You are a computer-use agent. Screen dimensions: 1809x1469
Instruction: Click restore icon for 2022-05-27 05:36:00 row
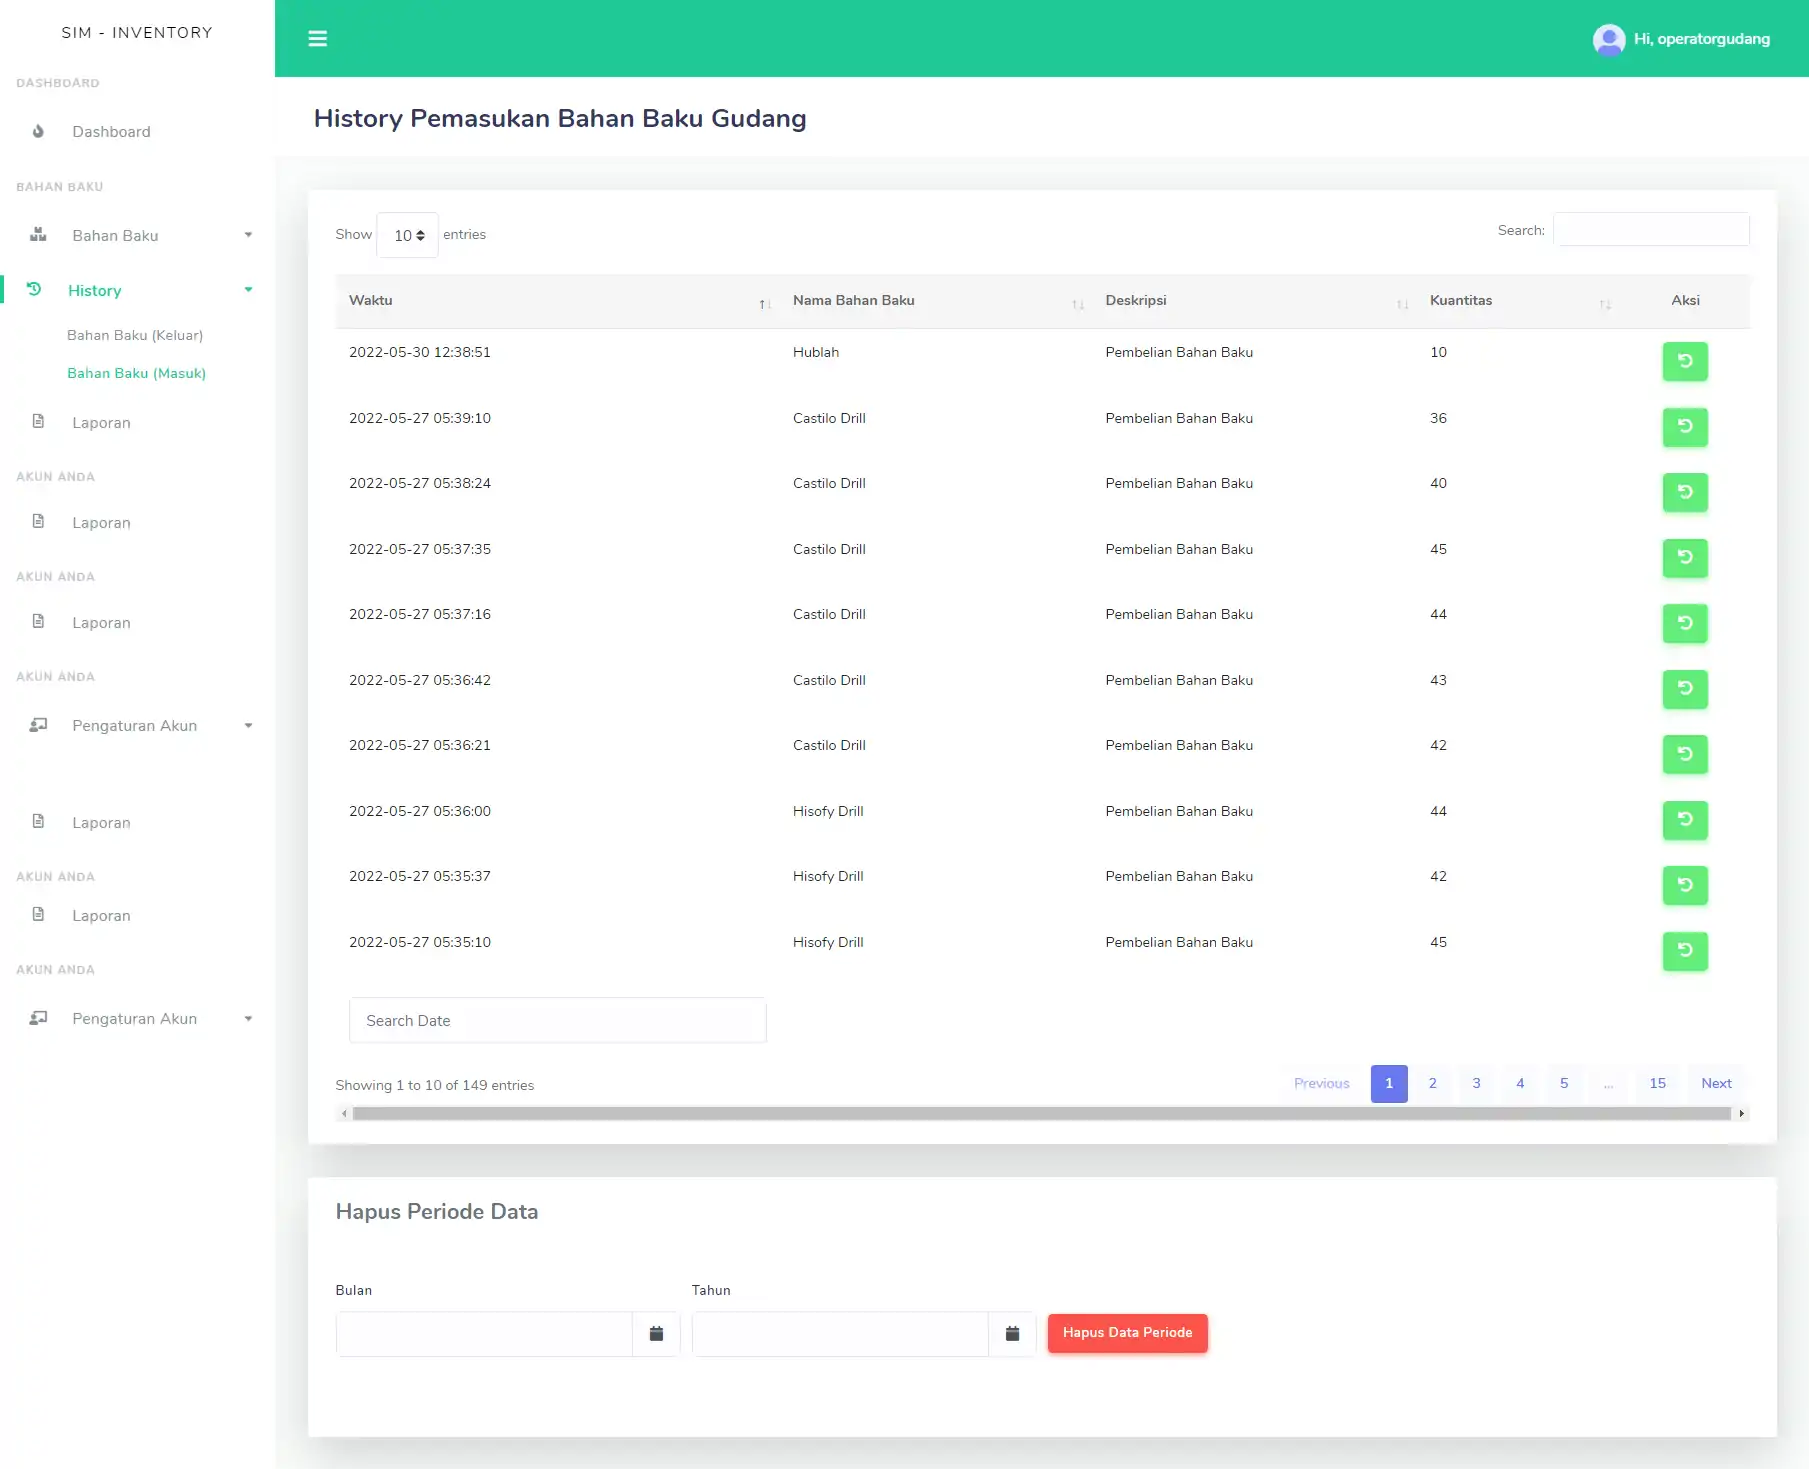1685,820
